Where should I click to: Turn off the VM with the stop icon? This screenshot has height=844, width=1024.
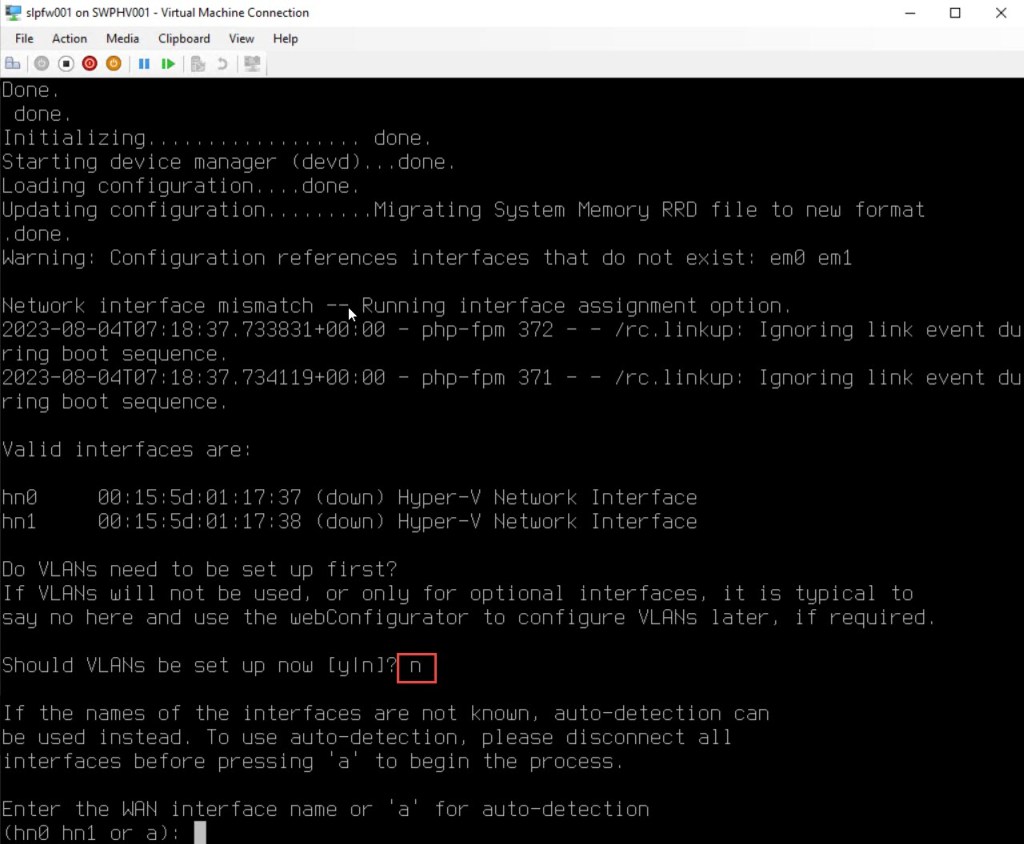pyautogui.click(x=66, y=64)
